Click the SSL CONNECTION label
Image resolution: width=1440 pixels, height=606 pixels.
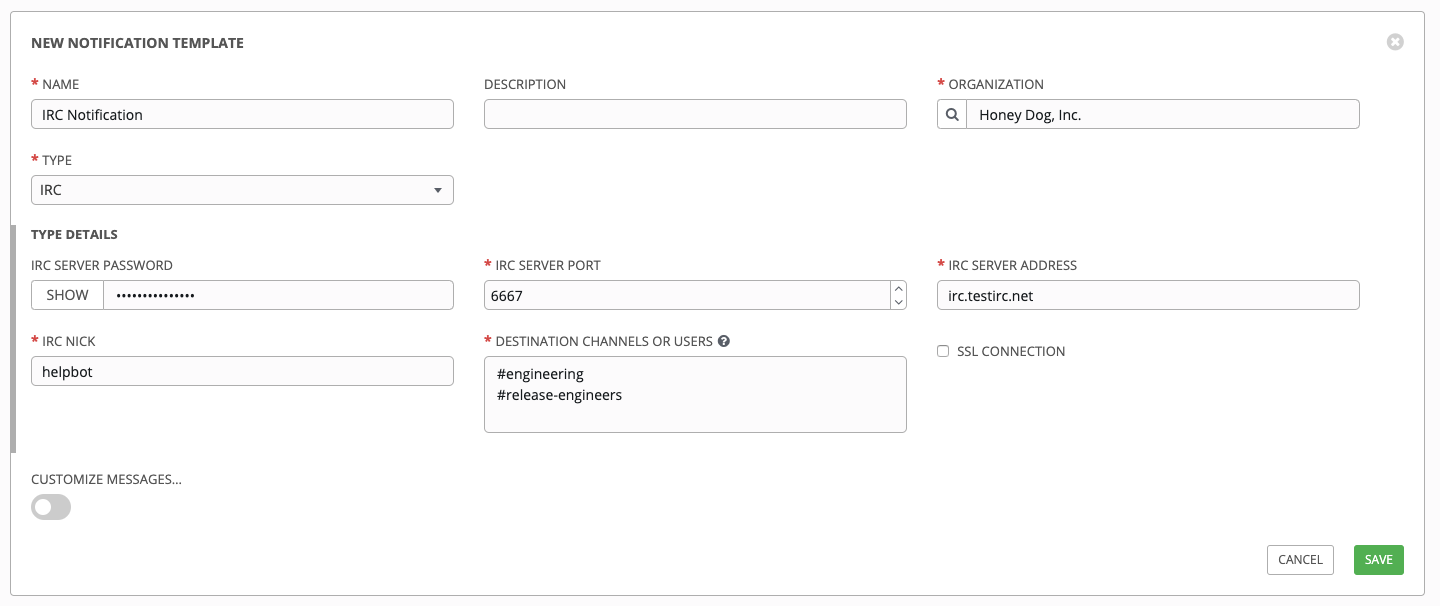coord(1011,351)
